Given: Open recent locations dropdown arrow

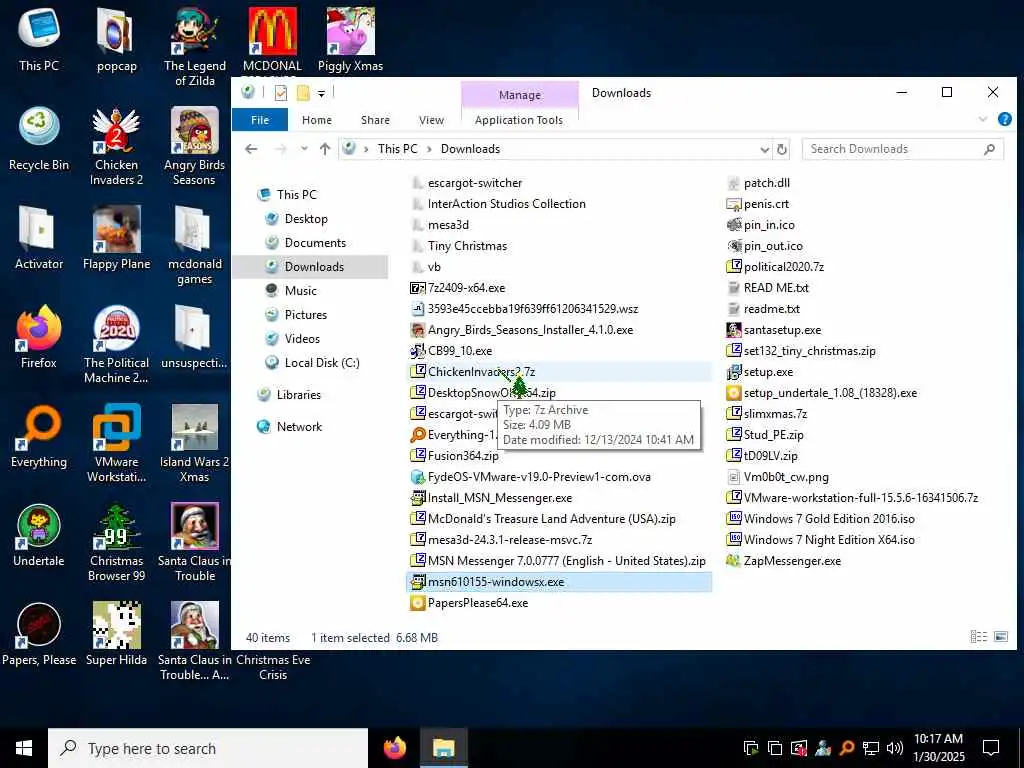Looking at the screenshot, I should pyautogui.click(x=304, y=149).
